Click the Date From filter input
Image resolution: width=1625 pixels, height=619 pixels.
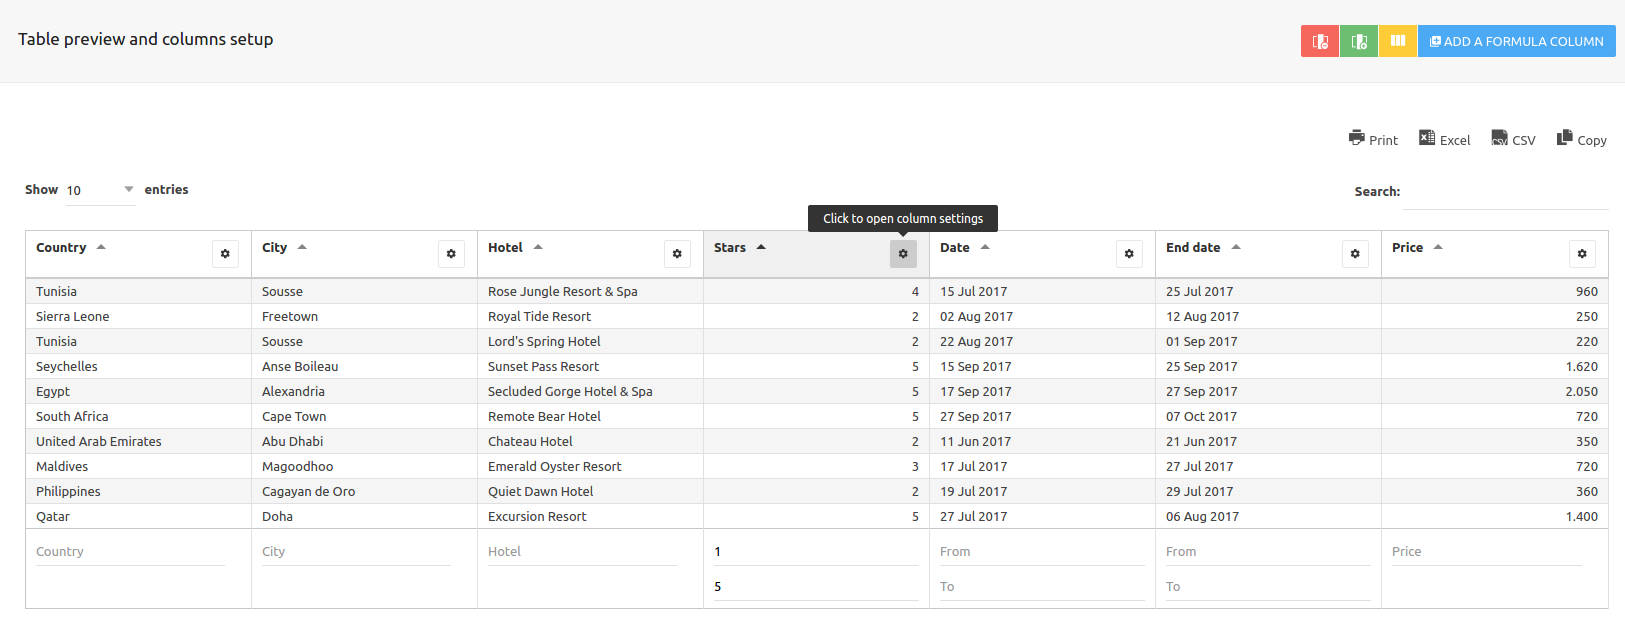coord(1042,552)
